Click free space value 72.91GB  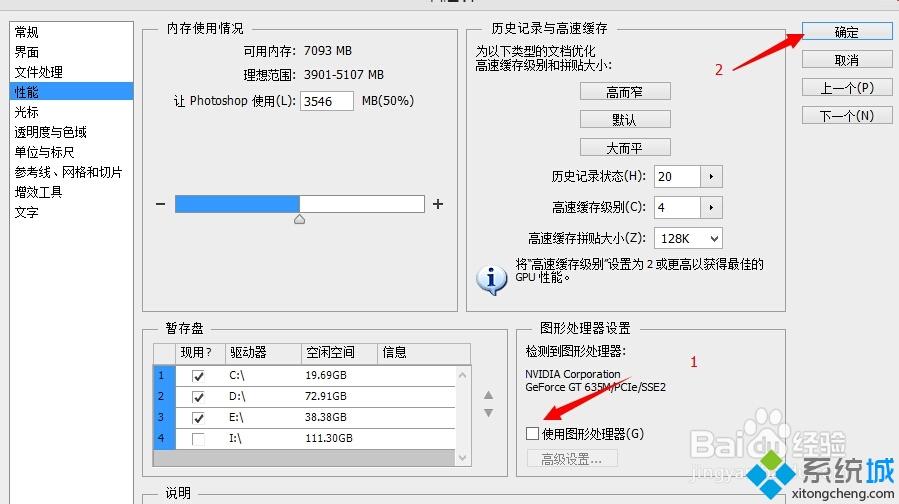pyautogui.click(x=326, y=396)
